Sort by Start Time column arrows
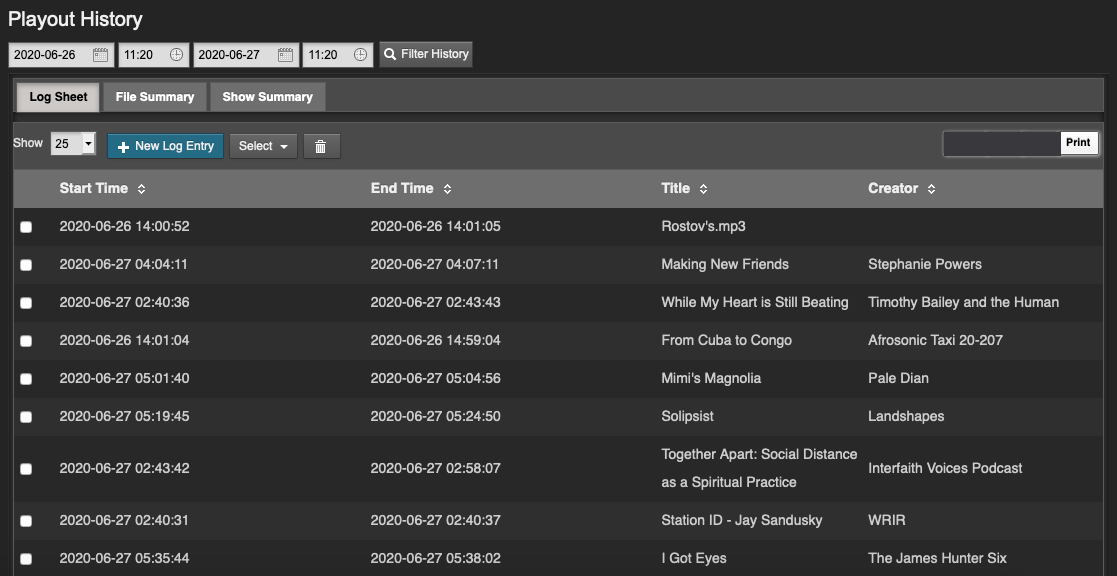The height and width of the screenshot is (576, 1117). click(141, 189)
